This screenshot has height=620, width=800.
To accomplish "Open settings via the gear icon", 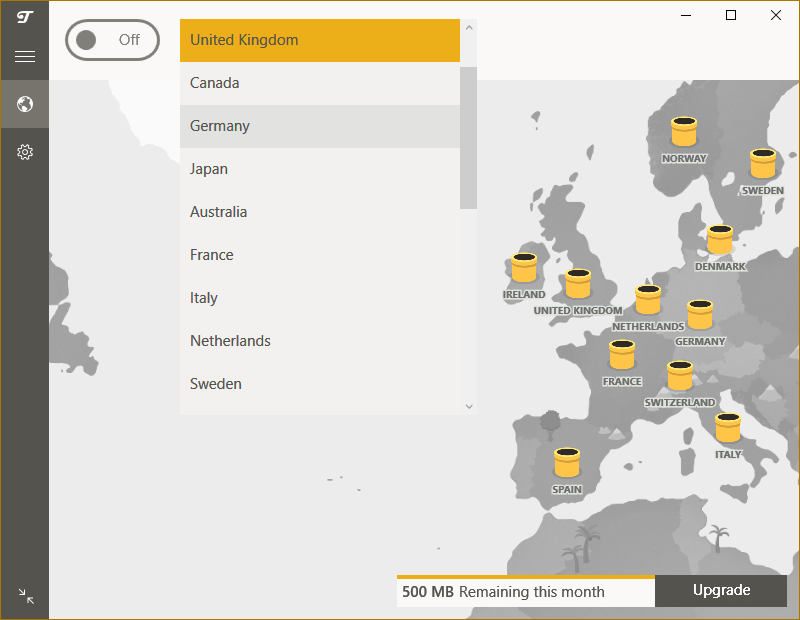I will (25, 152).
